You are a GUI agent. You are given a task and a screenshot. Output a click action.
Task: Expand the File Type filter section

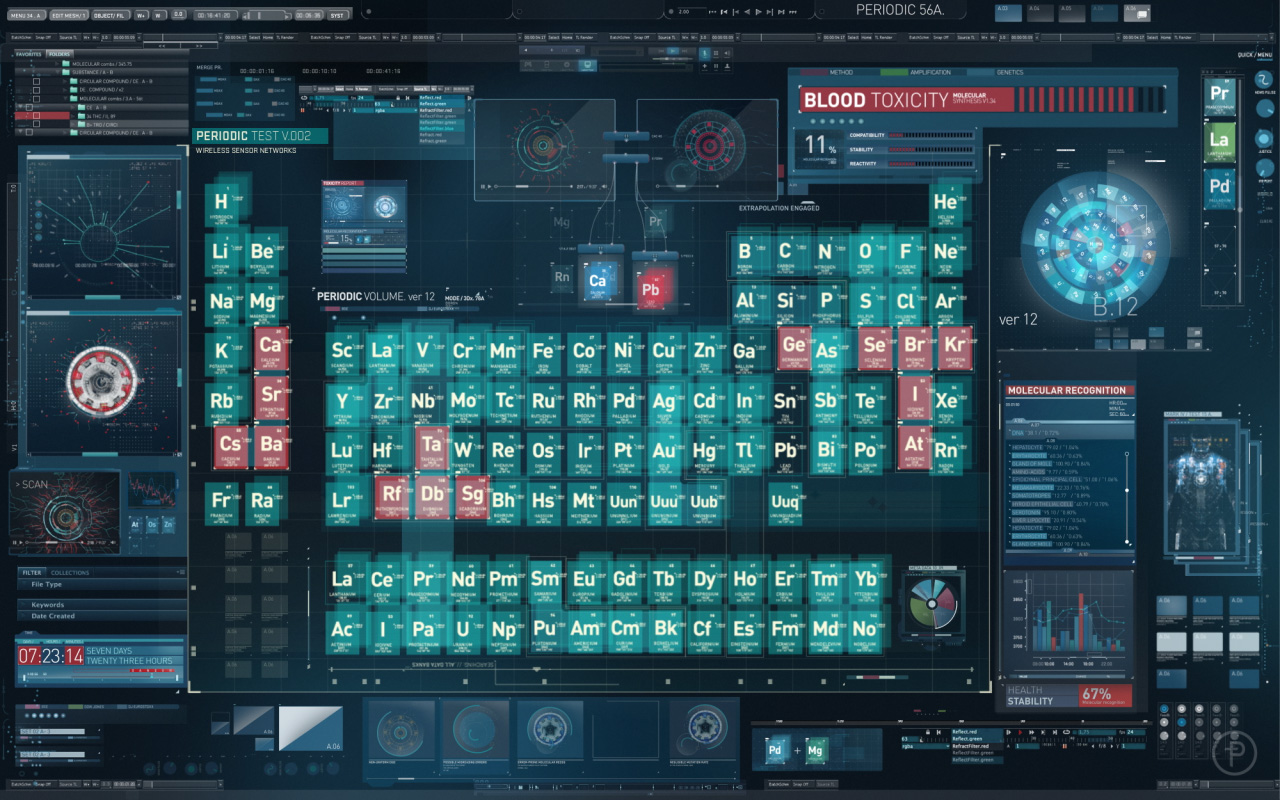47,584
